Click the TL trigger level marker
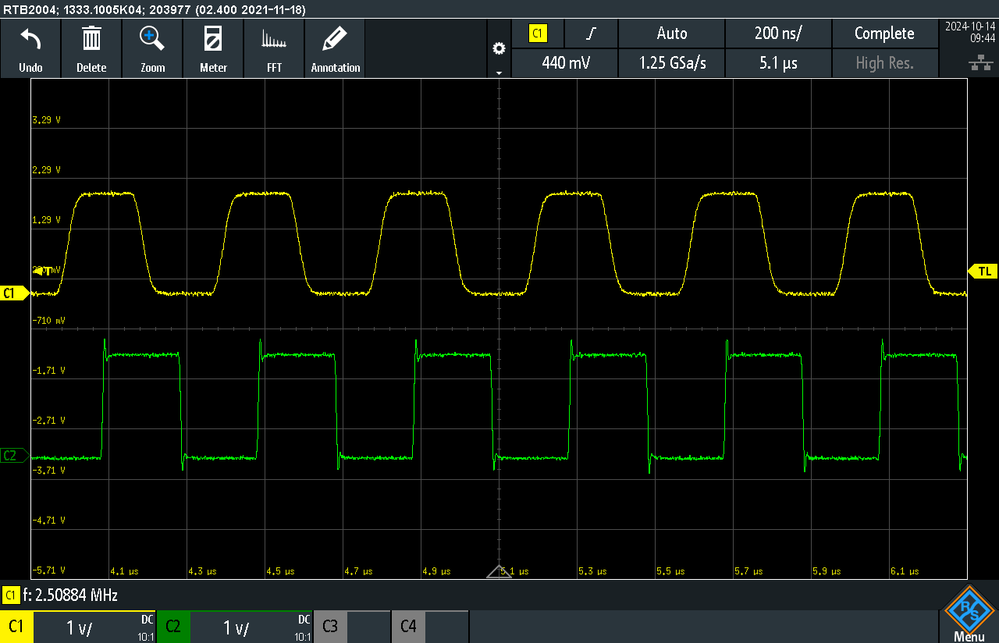The width and height of the screenshot is (999, 643). [x=983, y=271]
